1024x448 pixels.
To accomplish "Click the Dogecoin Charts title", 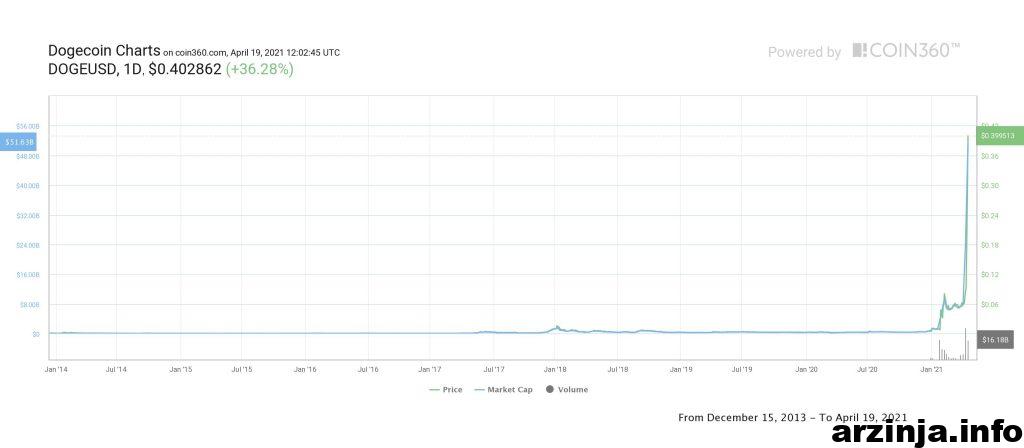I will [x=104, y=50].
